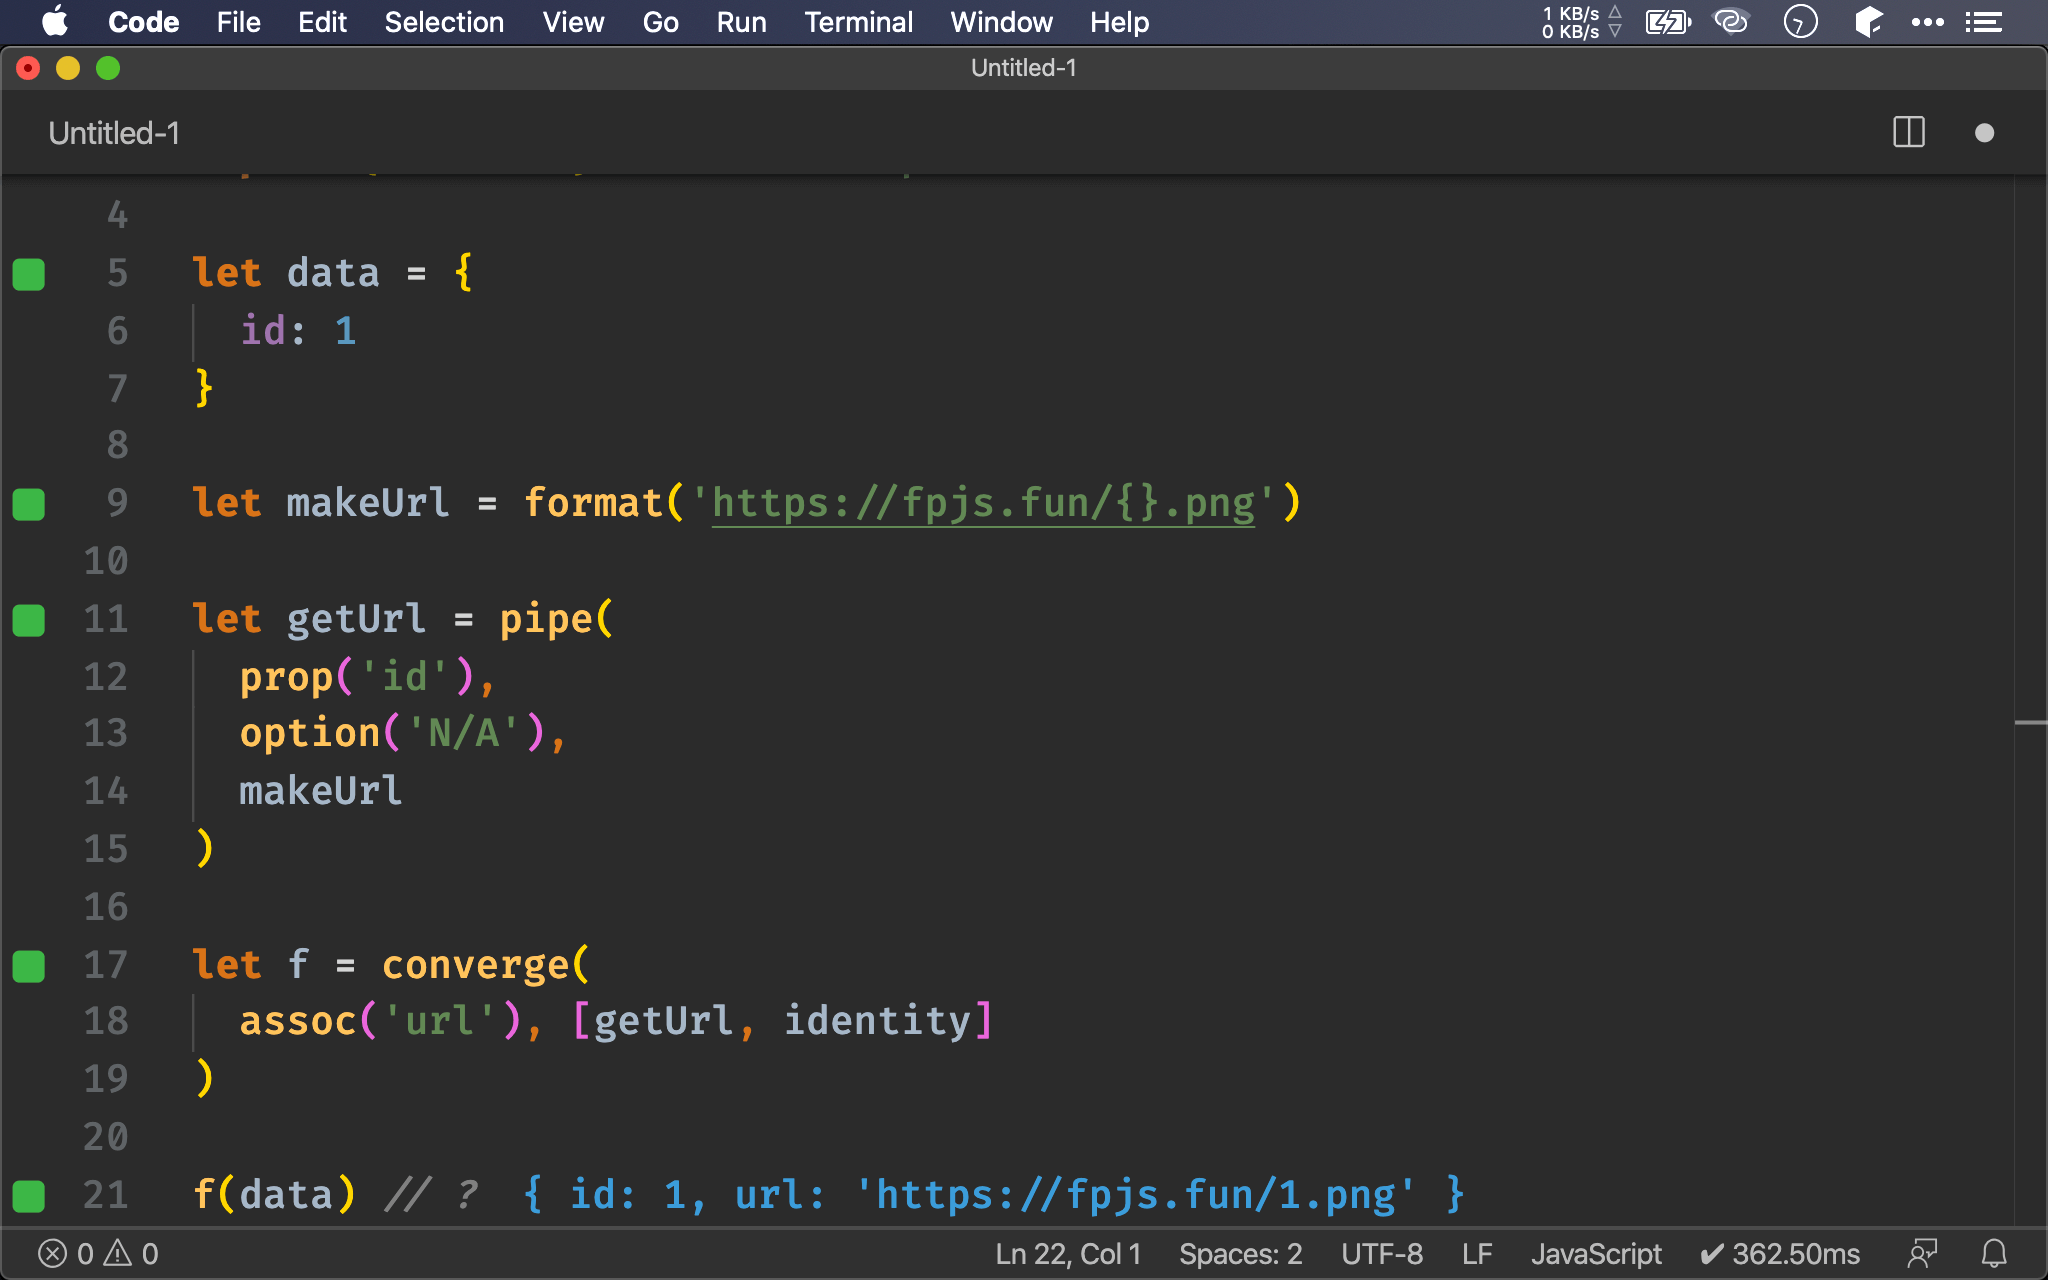Screen dimensions: 2048x1280
Task: Open the Selection menu
Action: (444, 22)
